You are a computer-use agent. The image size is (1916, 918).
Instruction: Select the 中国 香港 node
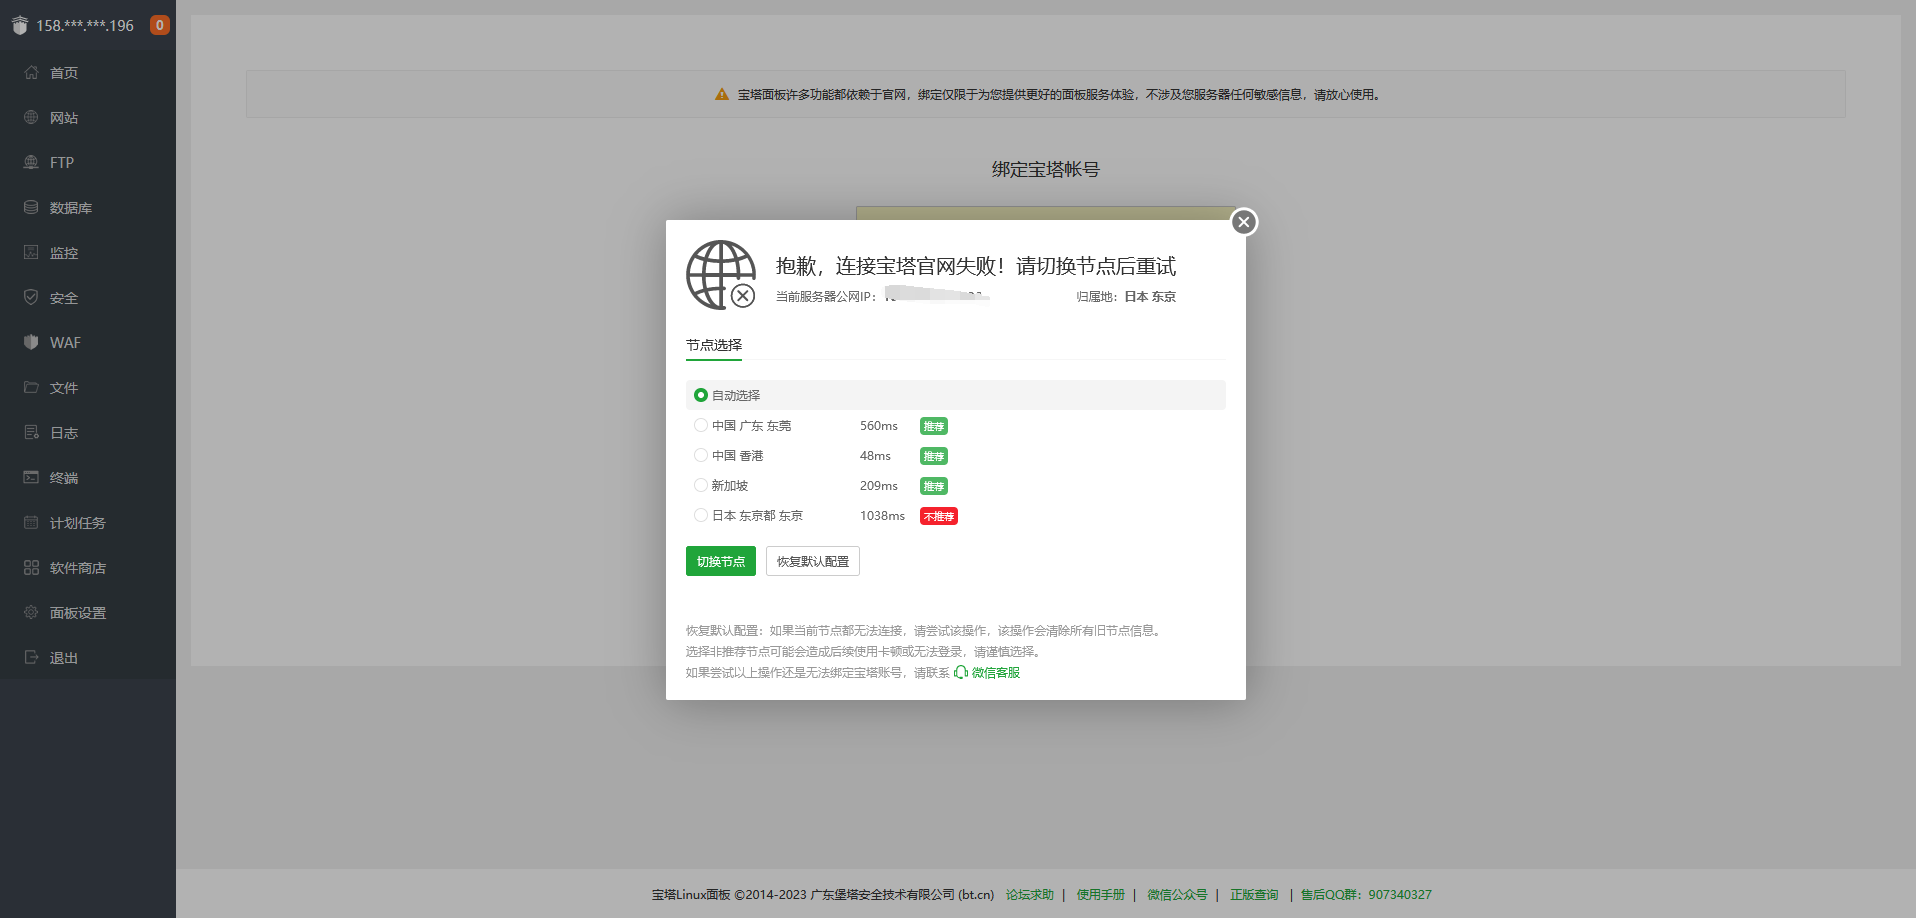701,455
